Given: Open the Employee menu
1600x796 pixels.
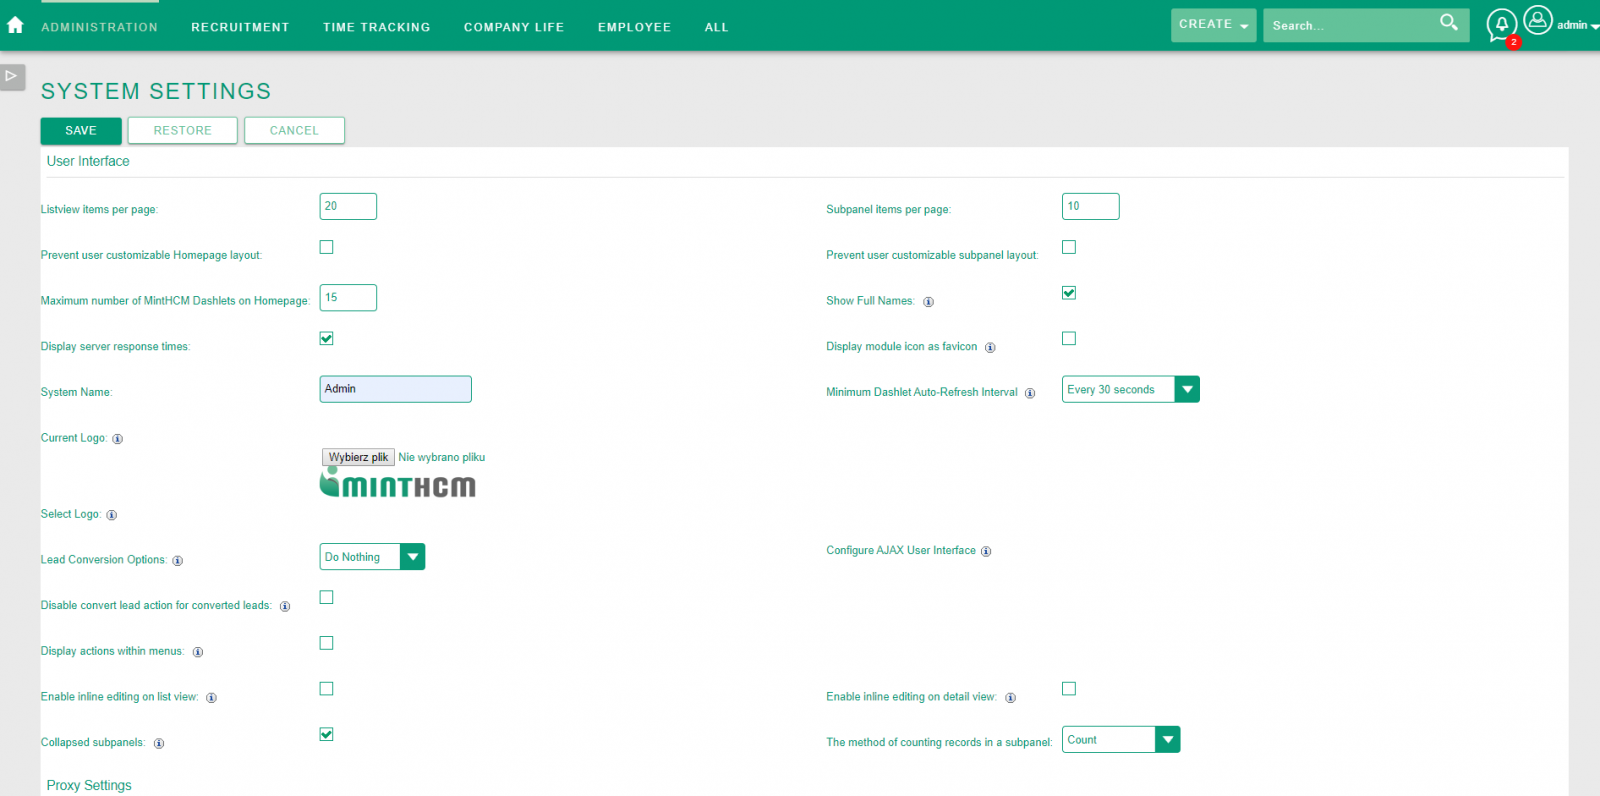Looking at the screenshot, I should click(634, 27).
